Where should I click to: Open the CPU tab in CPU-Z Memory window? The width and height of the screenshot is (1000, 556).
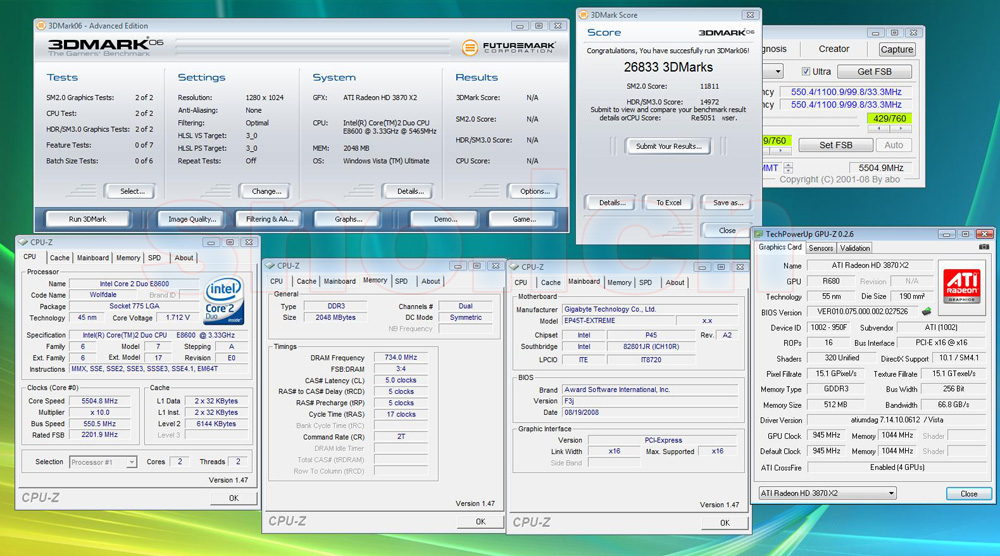point(276,281)
